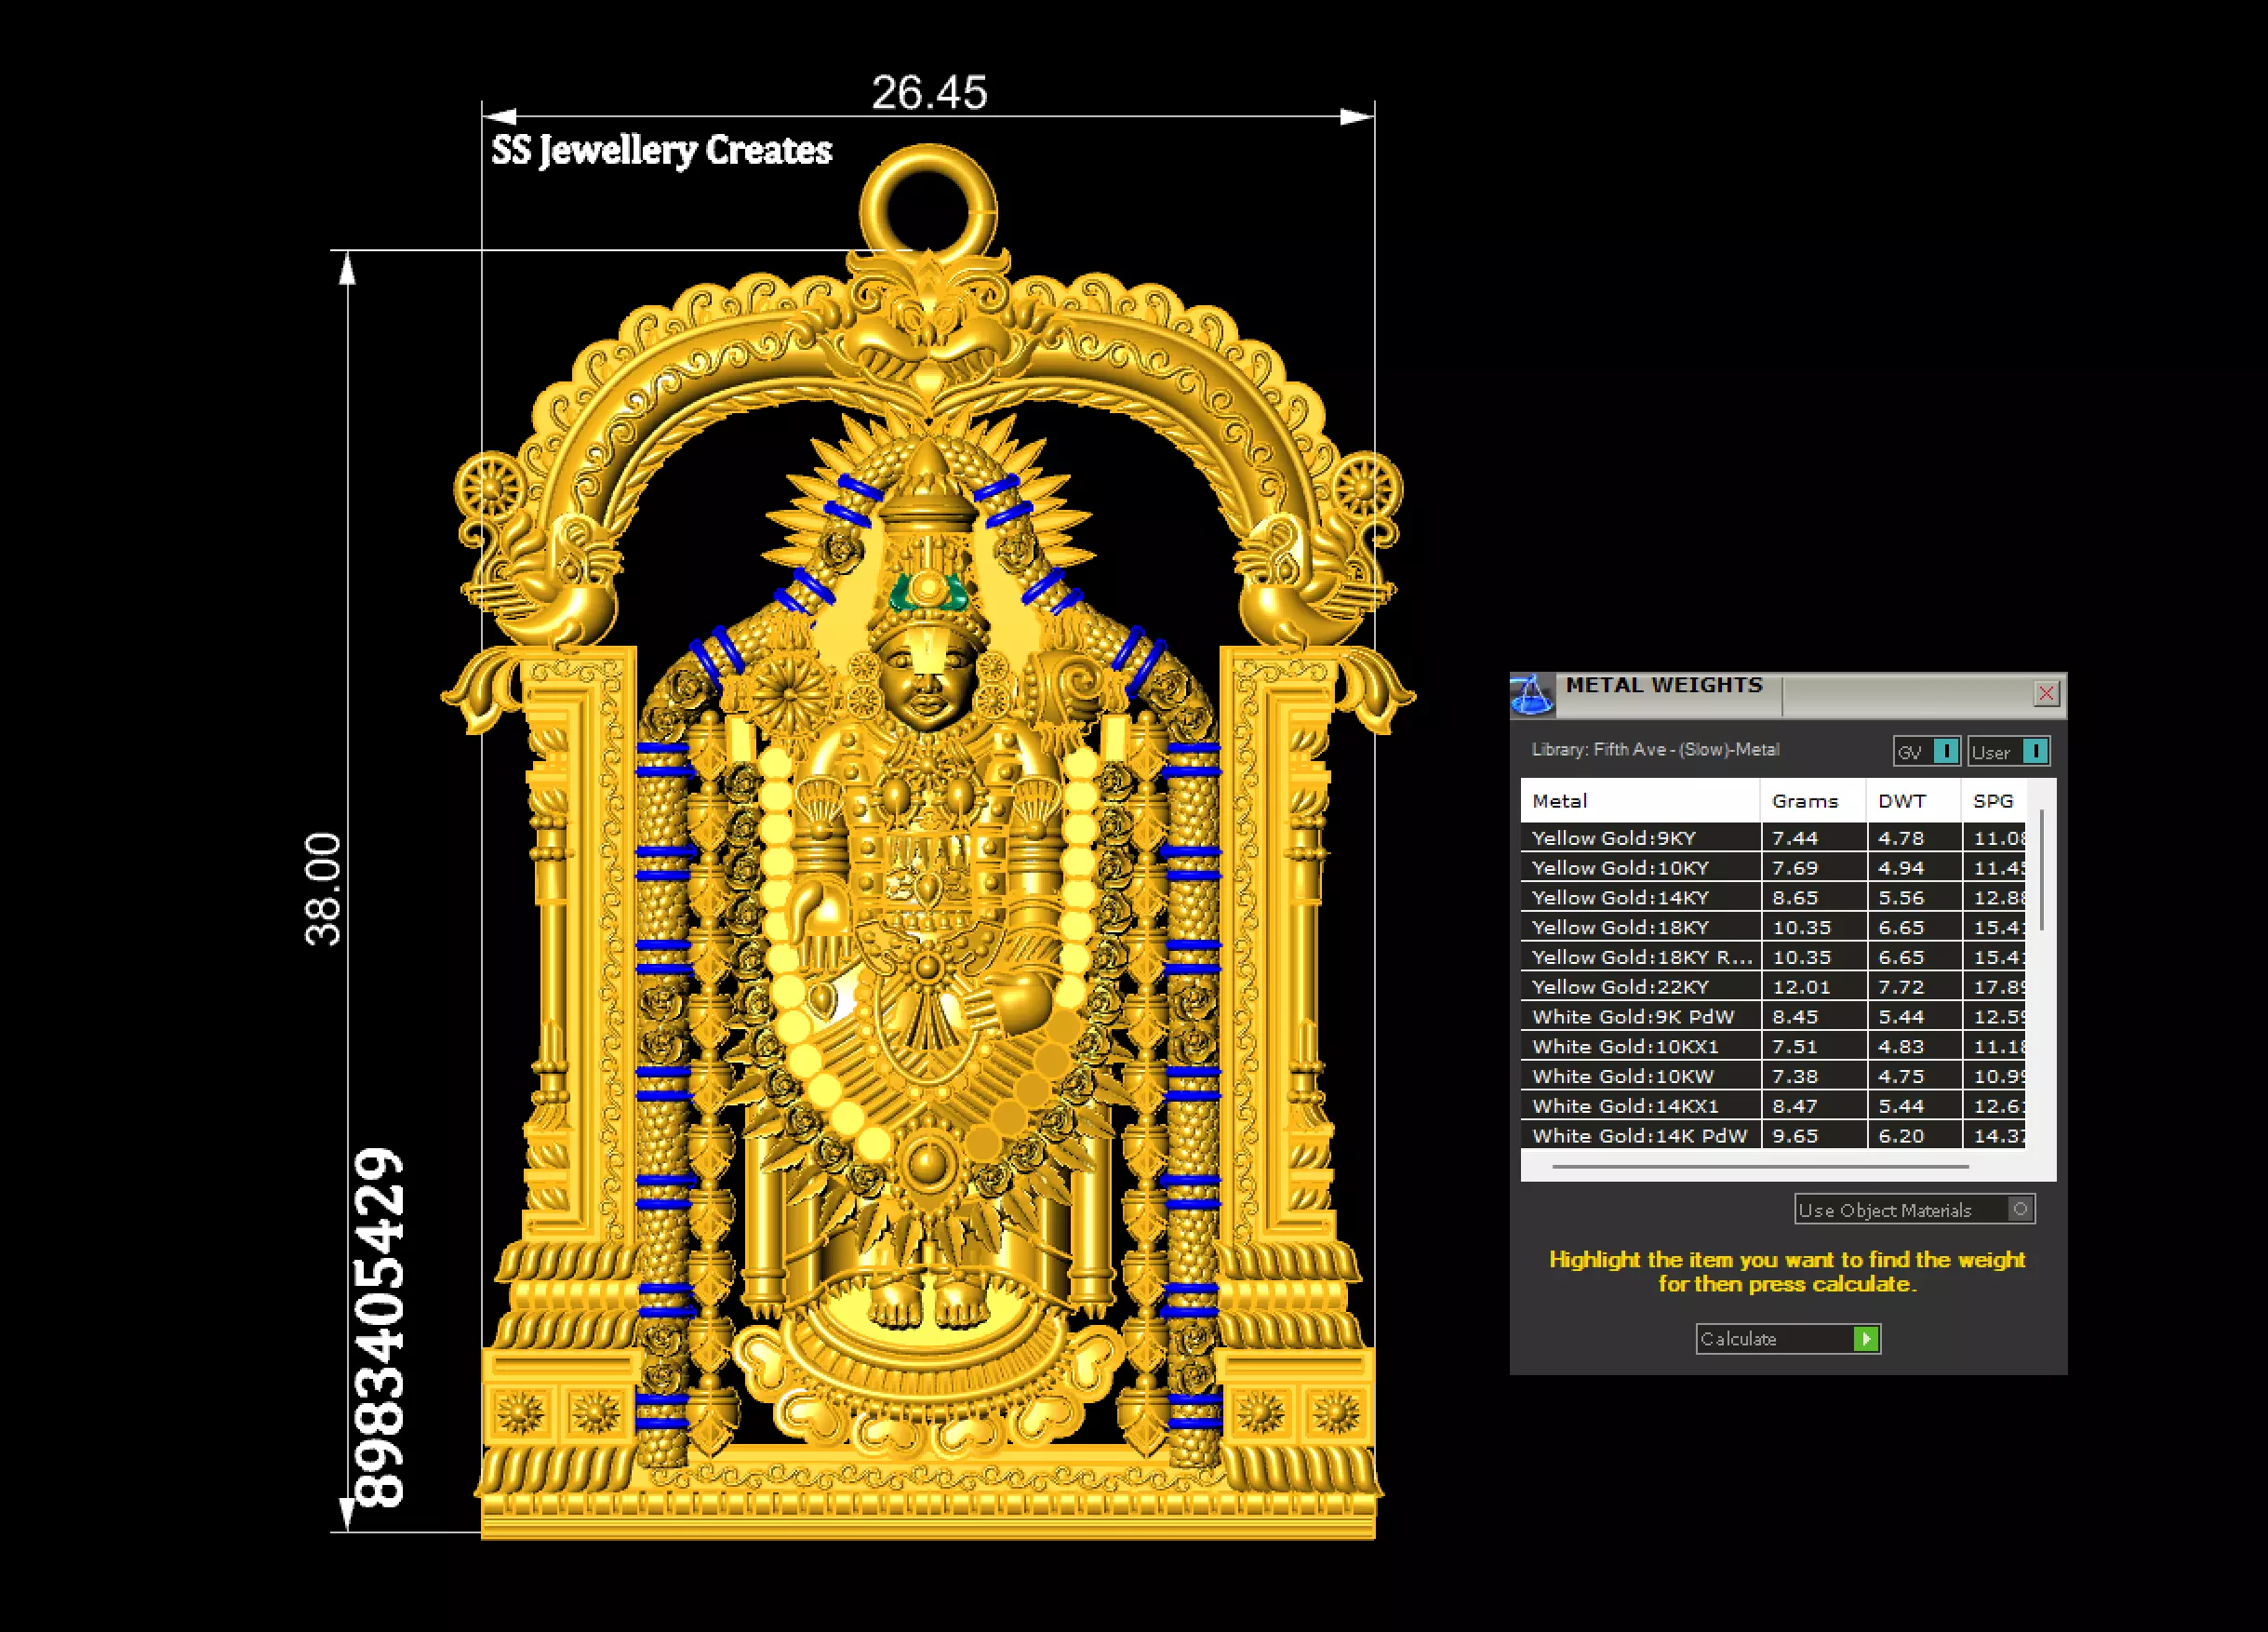The width and height of the screenshot is (2268, 1632).
Task: Click the 7.69 grams cell
Action: pyautogui.click(x=1813, y=868)
